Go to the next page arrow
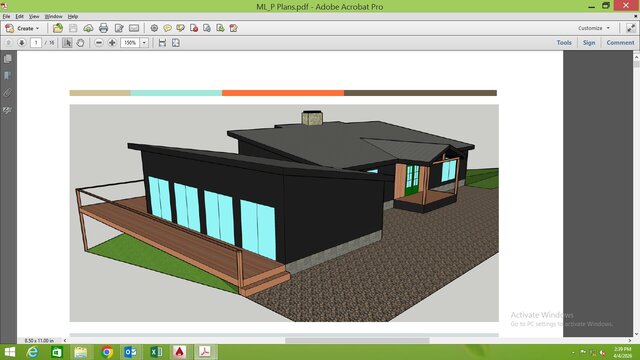The height and width of the screenshot is (360, 640). (x=22, y=42)
